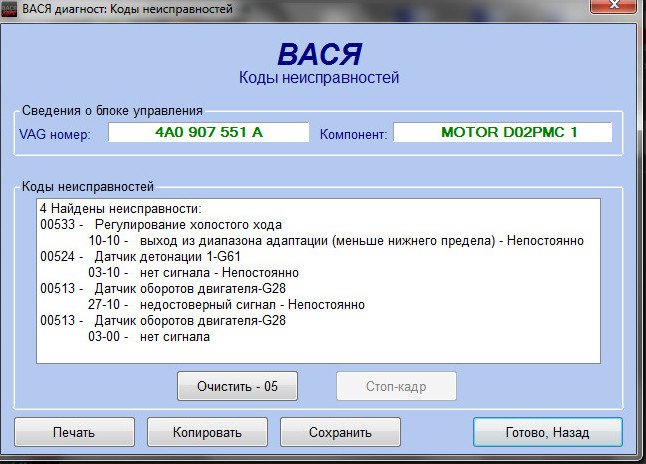The height and width of the screenshot is (464, 646).
Task: Go back using Готово, Назад button
Action: click(x=547, y=432)
